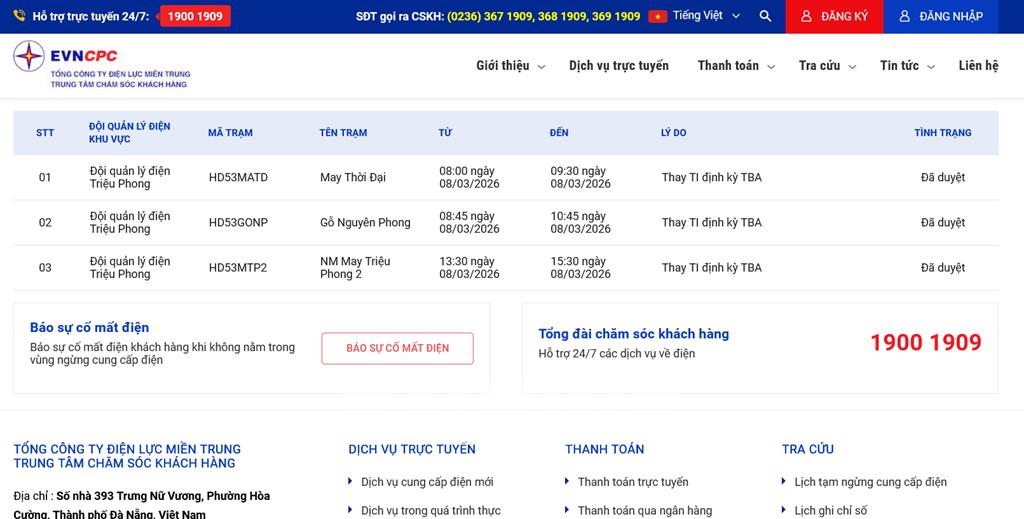
Task: Expand the Thanh toán menu
Action: (735, 66)
